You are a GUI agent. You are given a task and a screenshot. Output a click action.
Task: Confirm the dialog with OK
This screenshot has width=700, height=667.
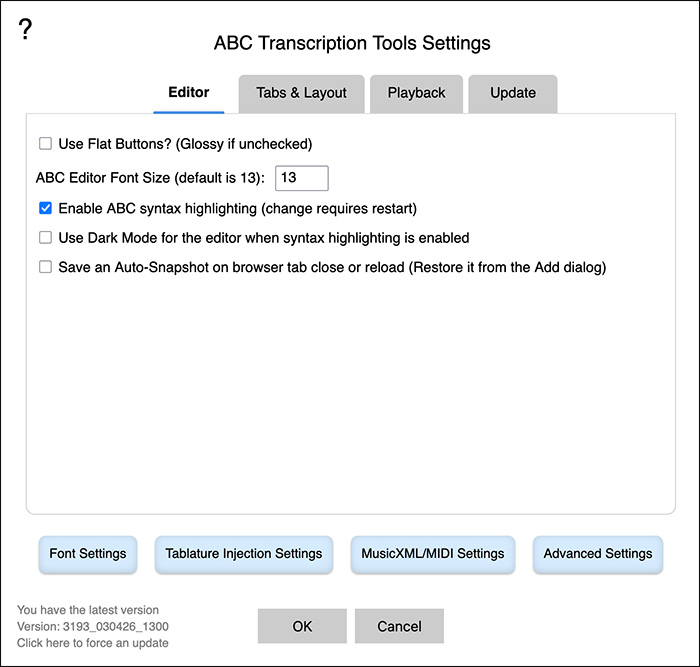[x=302, y=626]
